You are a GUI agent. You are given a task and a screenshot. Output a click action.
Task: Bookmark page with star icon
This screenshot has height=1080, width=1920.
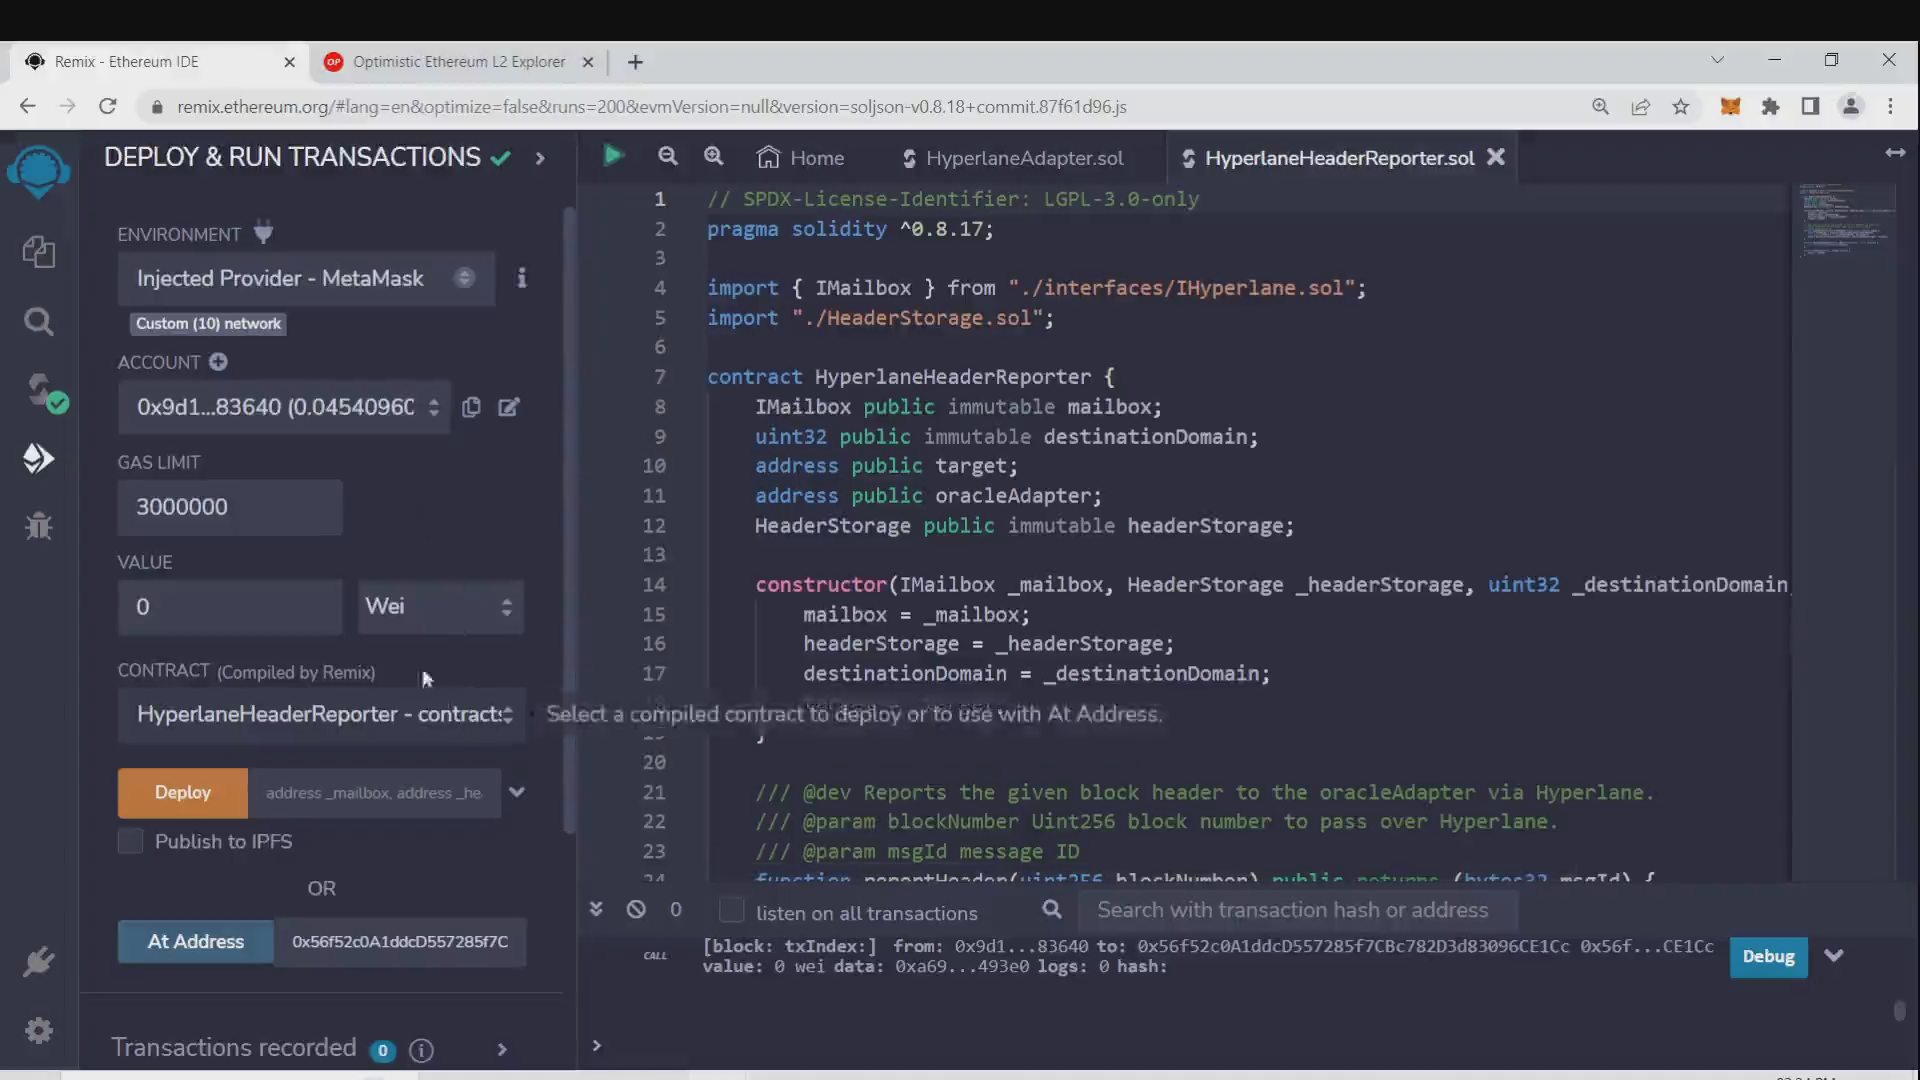pyautogui.click(x=1681, y=106)
